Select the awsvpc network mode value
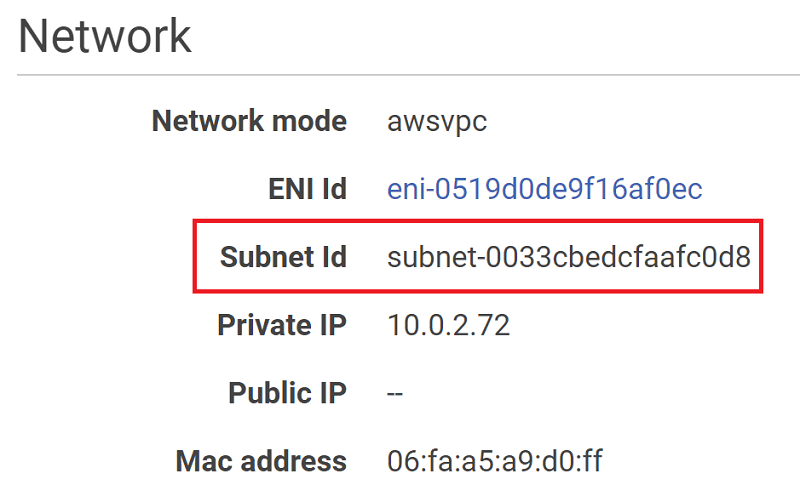This screenshot has width=800, height=502. [438, 122]
